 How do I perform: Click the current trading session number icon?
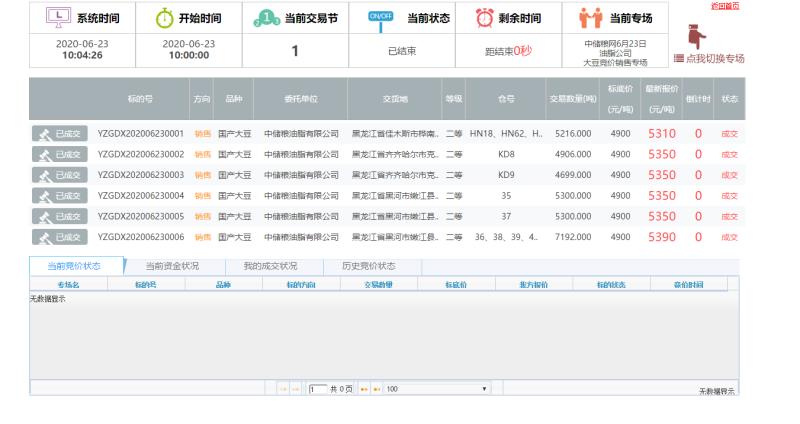[x=266, y=19]
